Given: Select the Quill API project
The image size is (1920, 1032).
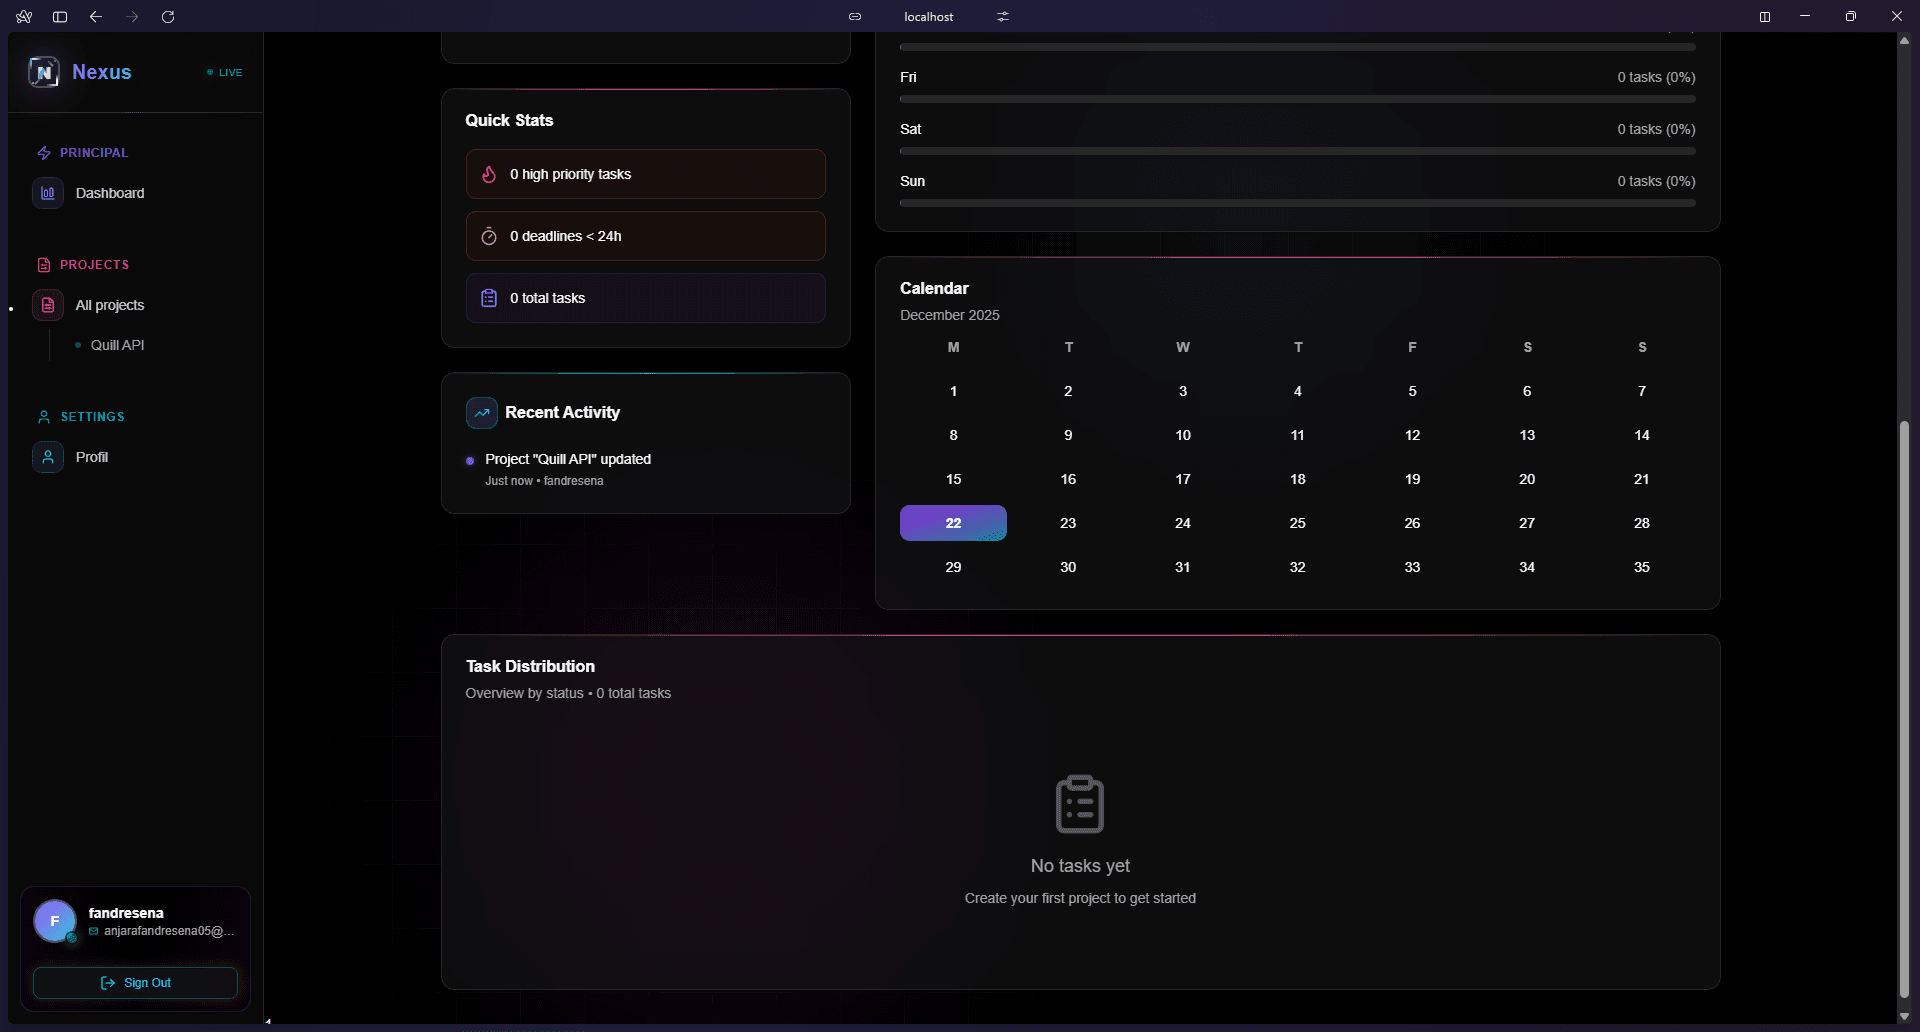Looking at the screenshot, I should point(117,345).
